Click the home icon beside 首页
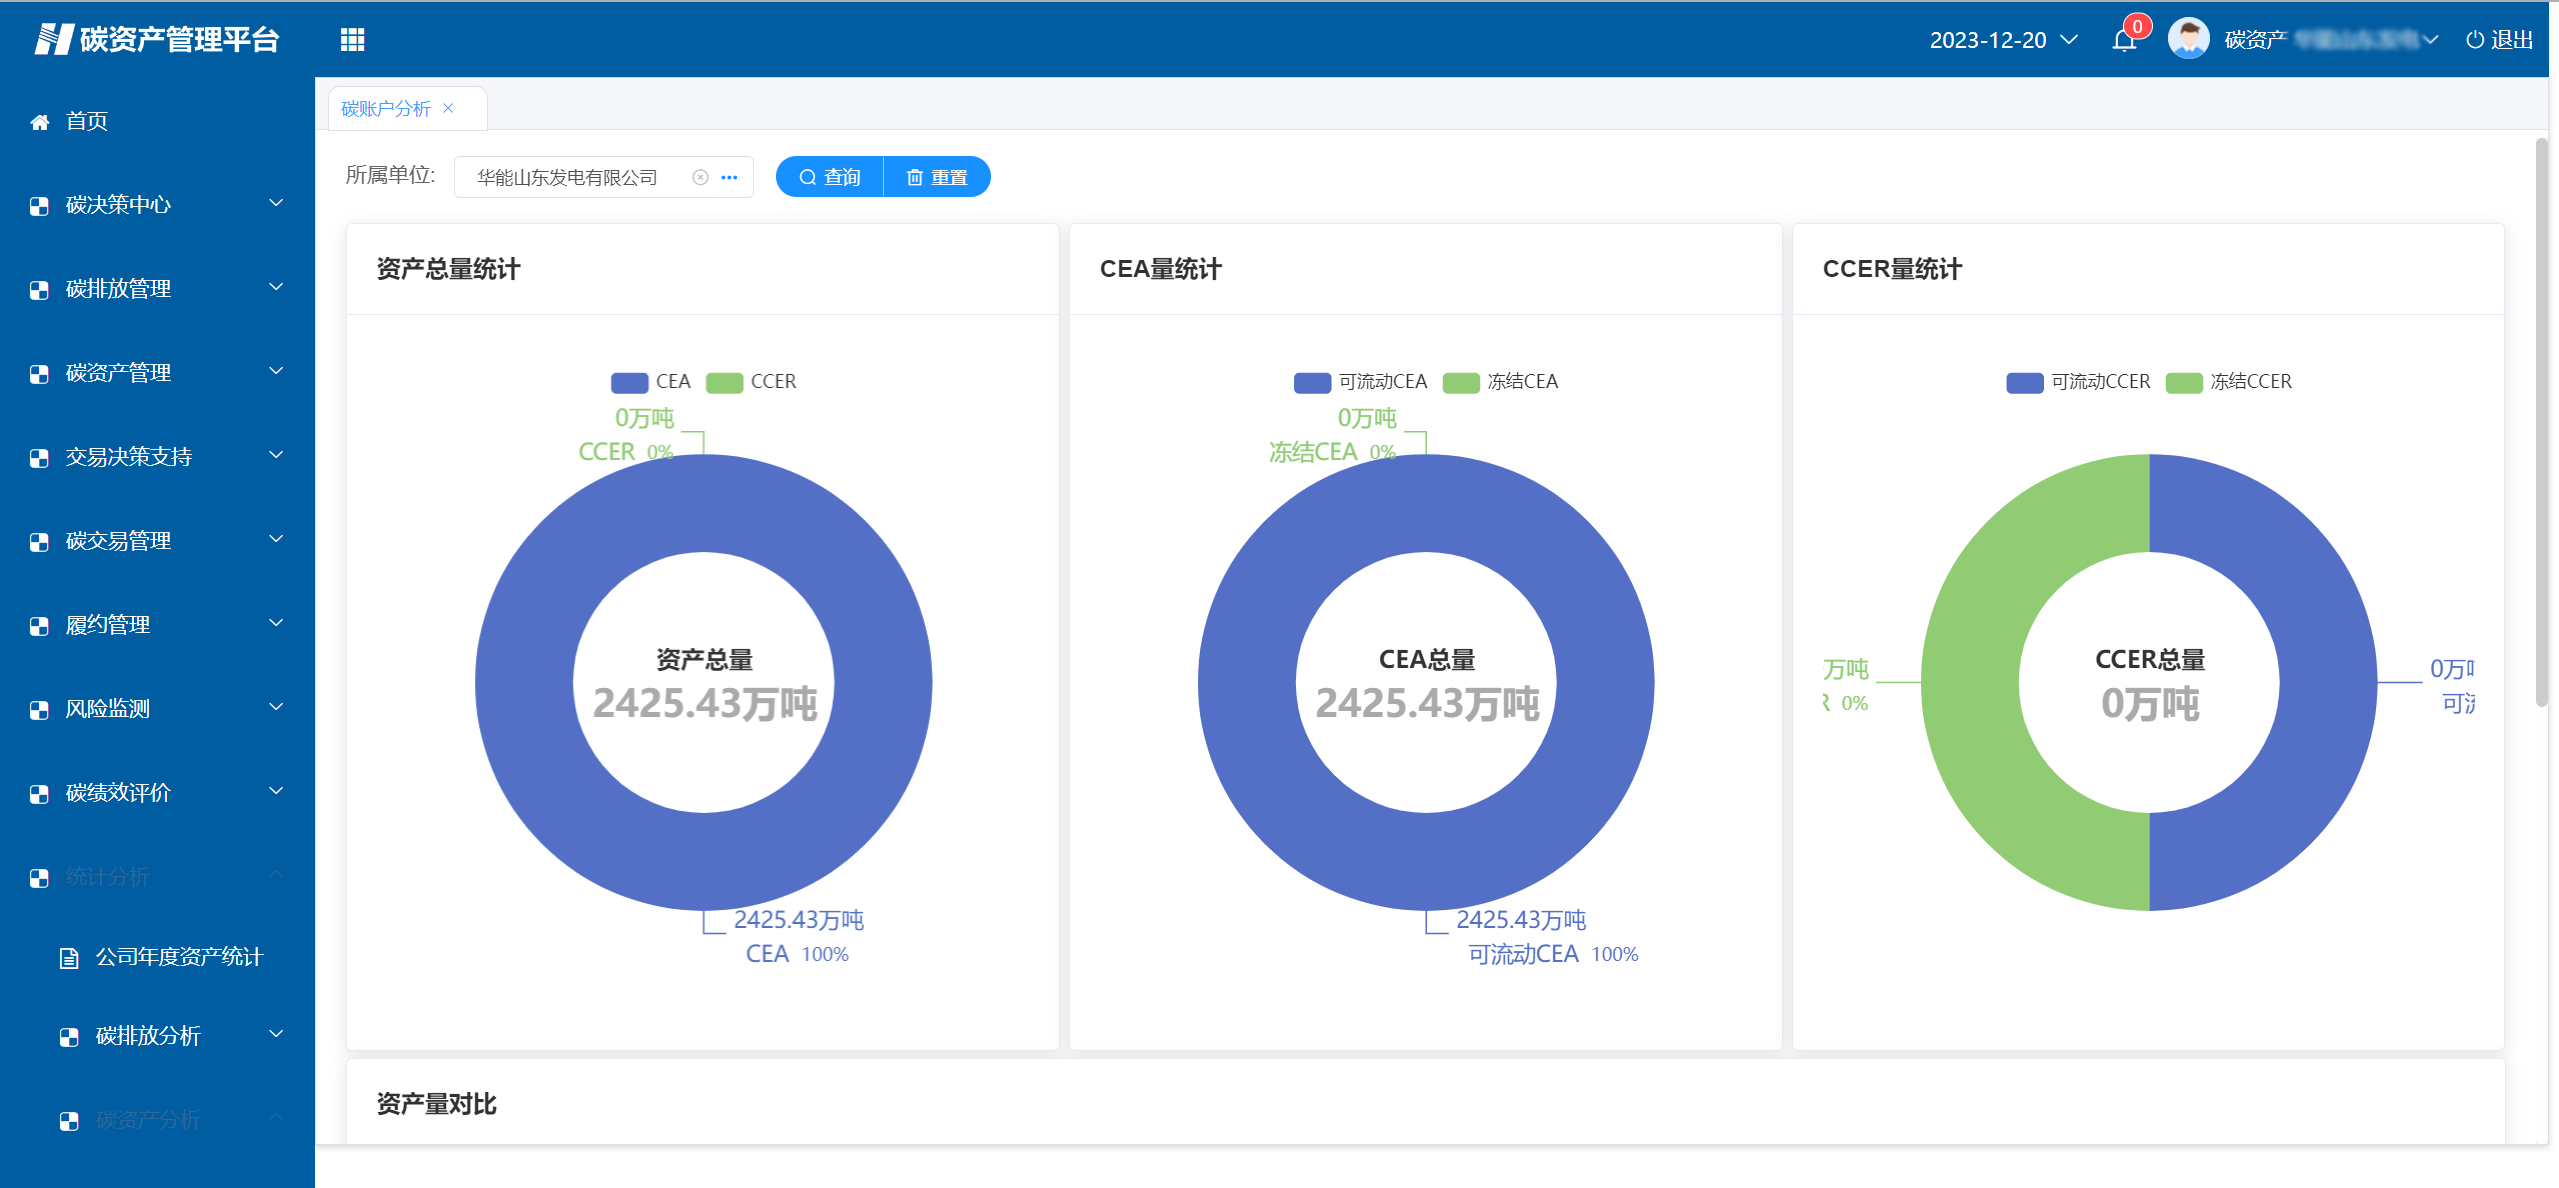This screenshot has height=1188, width=2559. point(40,122)
